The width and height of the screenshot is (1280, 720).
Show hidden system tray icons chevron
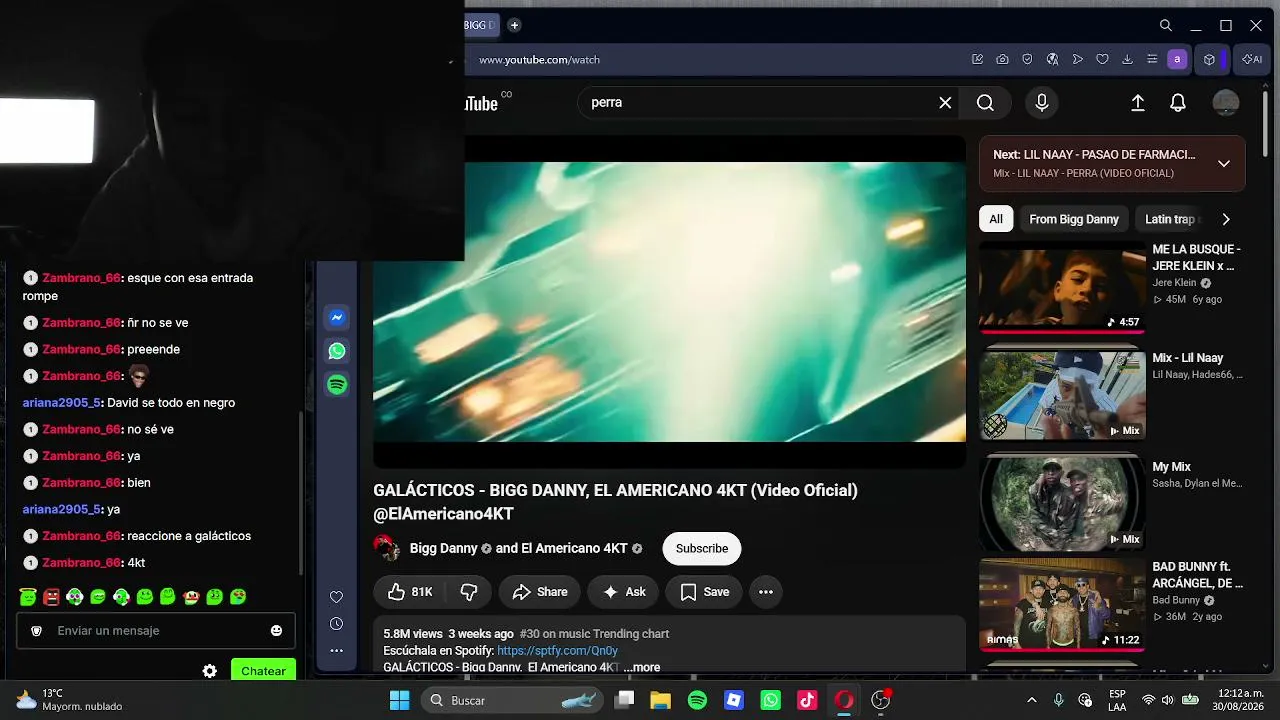tap(1032, 700)
